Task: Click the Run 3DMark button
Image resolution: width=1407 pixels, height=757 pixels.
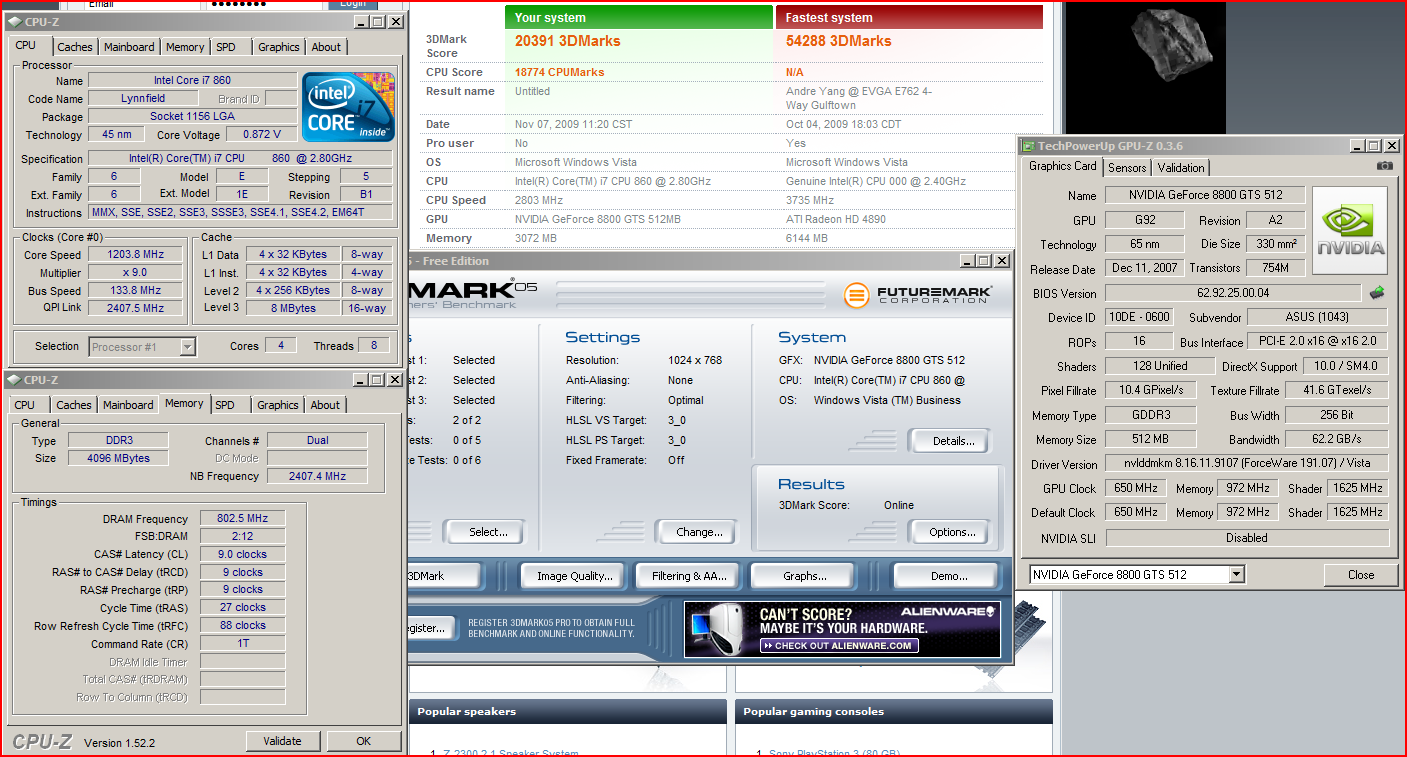Action: (x=445, y=576)
